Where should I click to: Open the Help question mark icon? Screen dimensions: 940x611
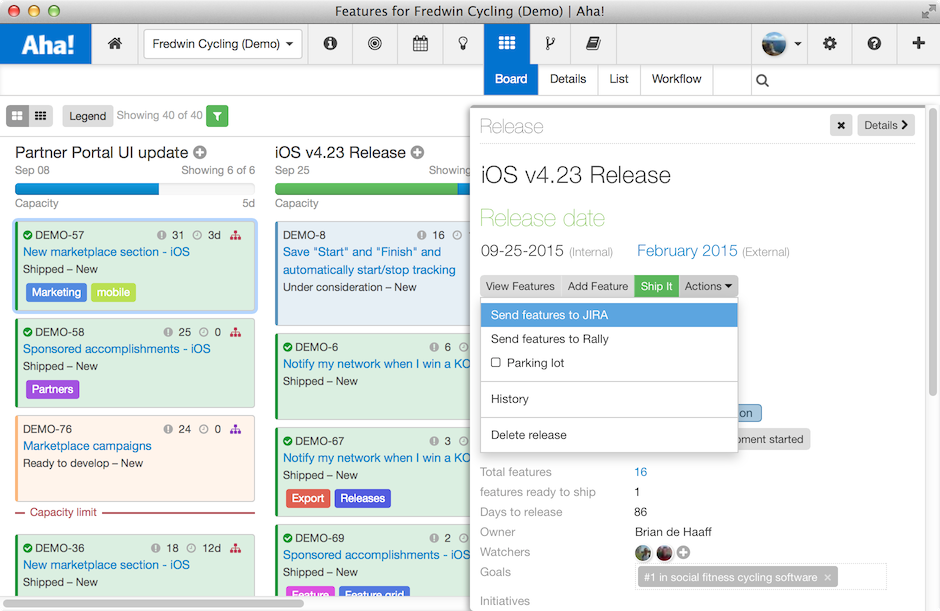click(874, 43)
